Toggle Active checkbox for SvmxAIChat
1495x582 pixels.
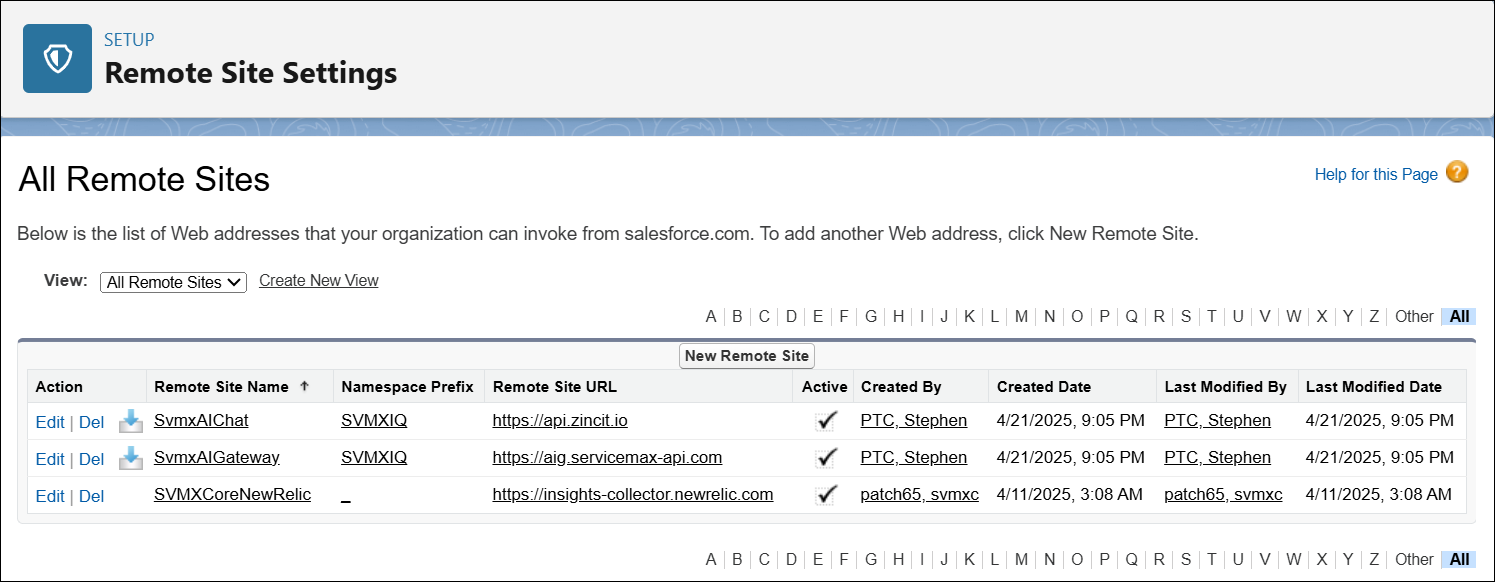[826, 421]
